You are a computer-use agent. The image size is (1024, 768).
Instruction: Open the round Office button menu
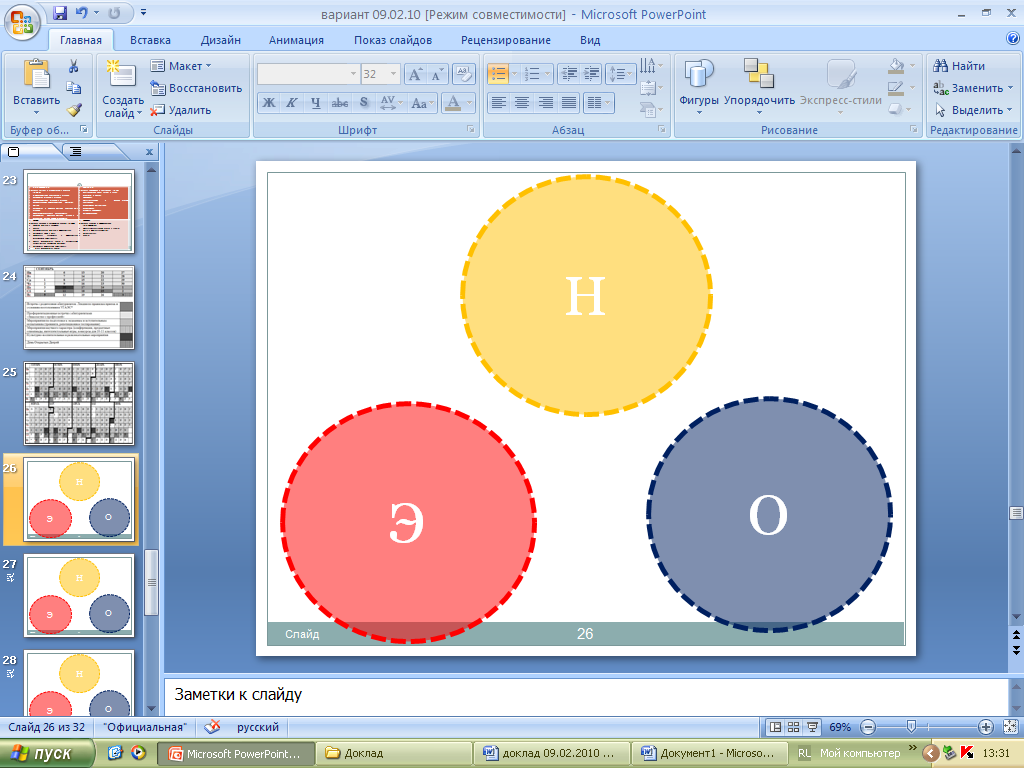[22, 22]
